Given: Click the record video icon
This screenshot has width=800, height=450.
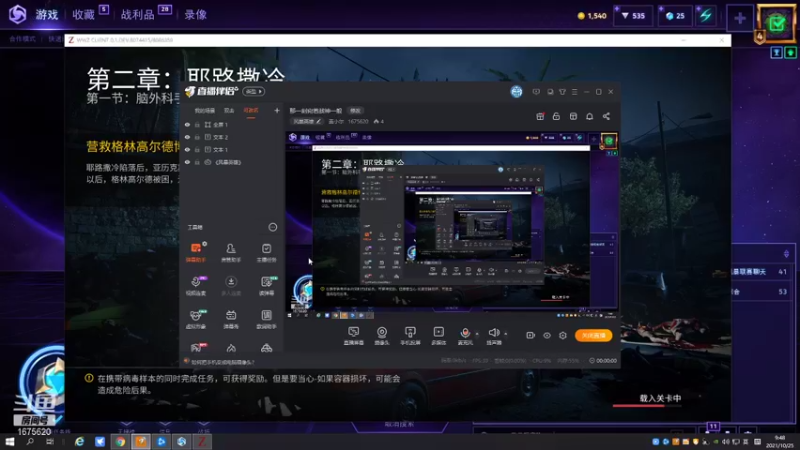Looking at the screenshot, I should (531, 335).
